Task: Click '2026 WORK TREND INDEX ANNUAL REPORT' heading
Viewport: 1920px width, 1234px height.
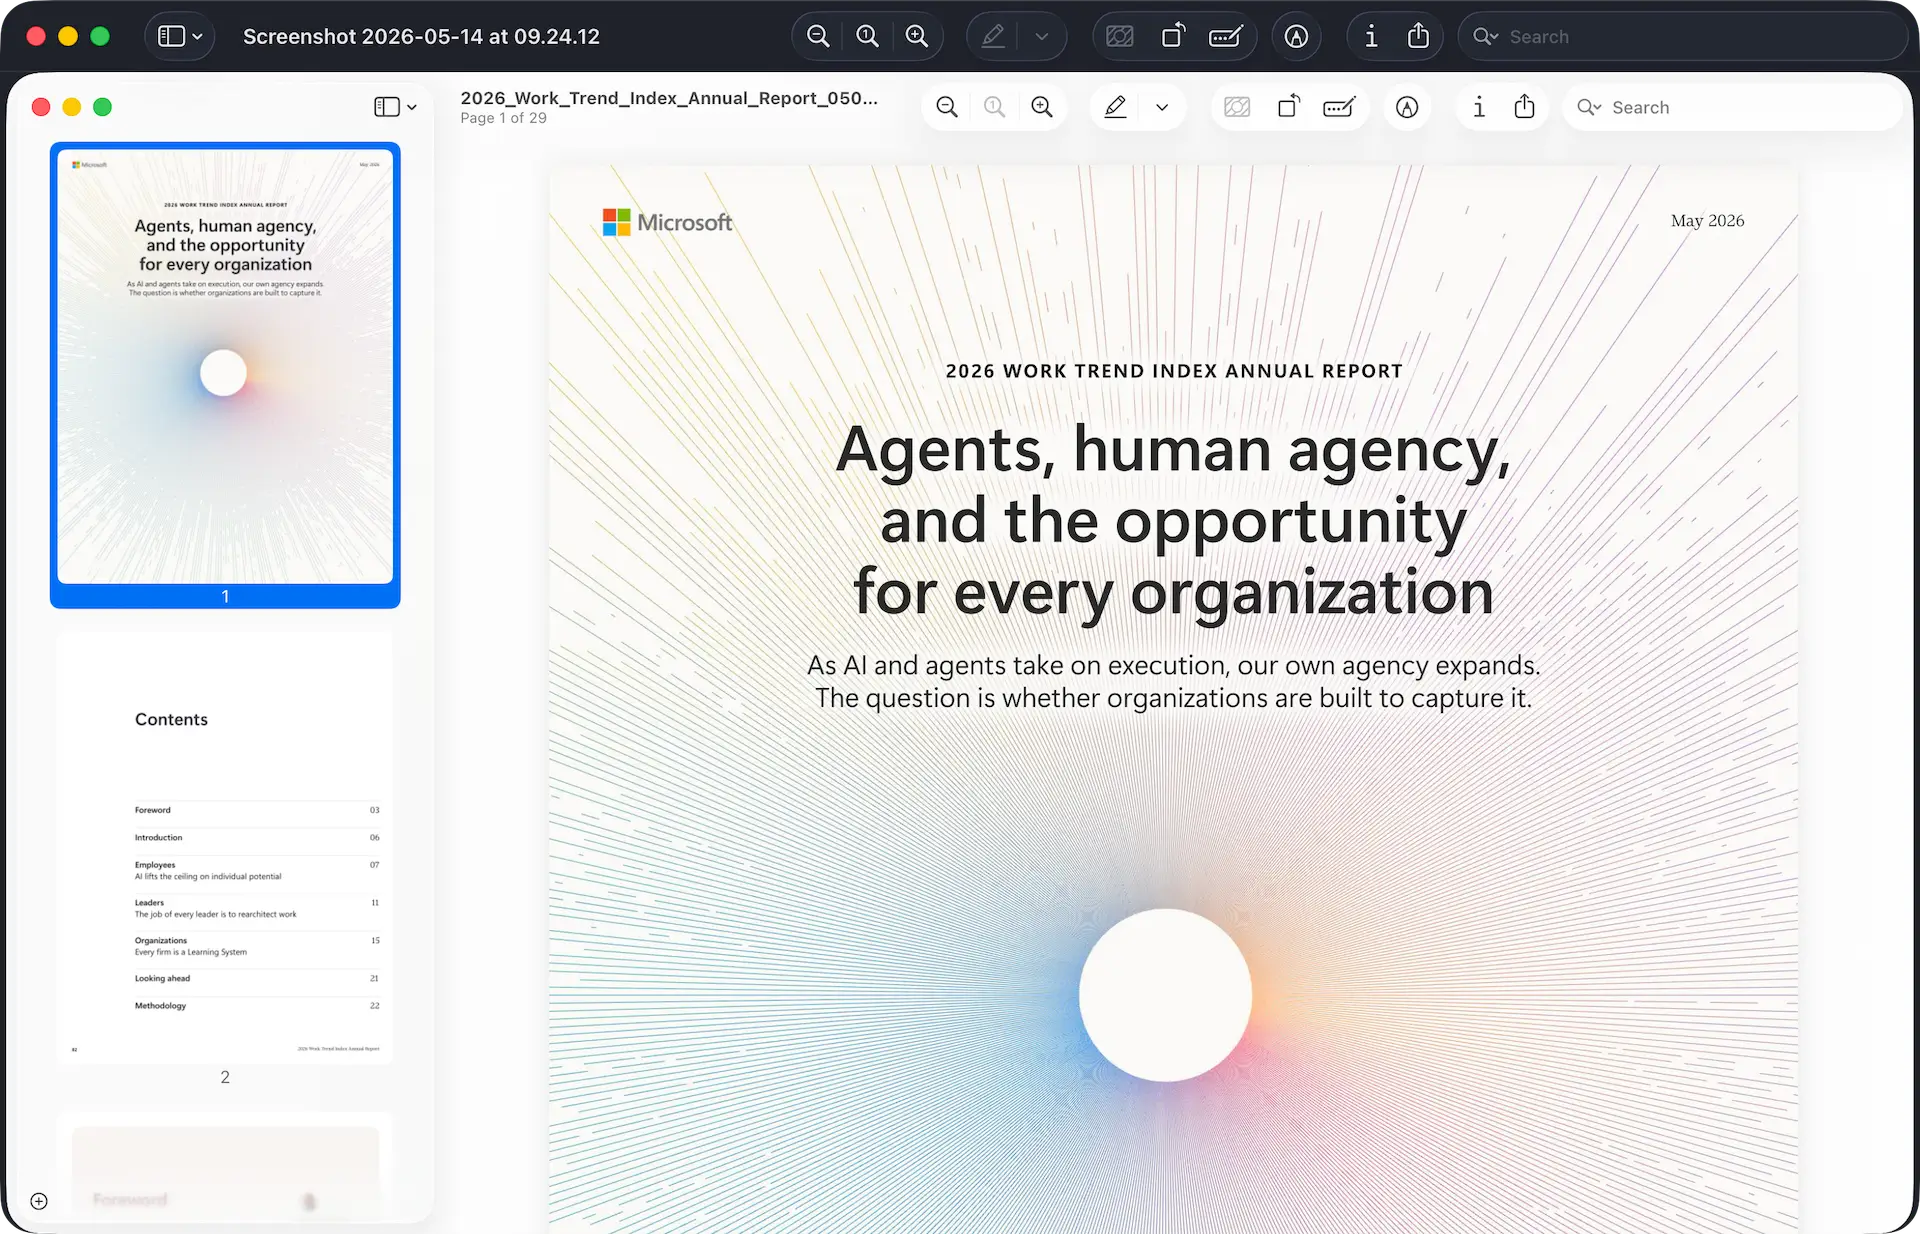Action: pos(1174,371)
